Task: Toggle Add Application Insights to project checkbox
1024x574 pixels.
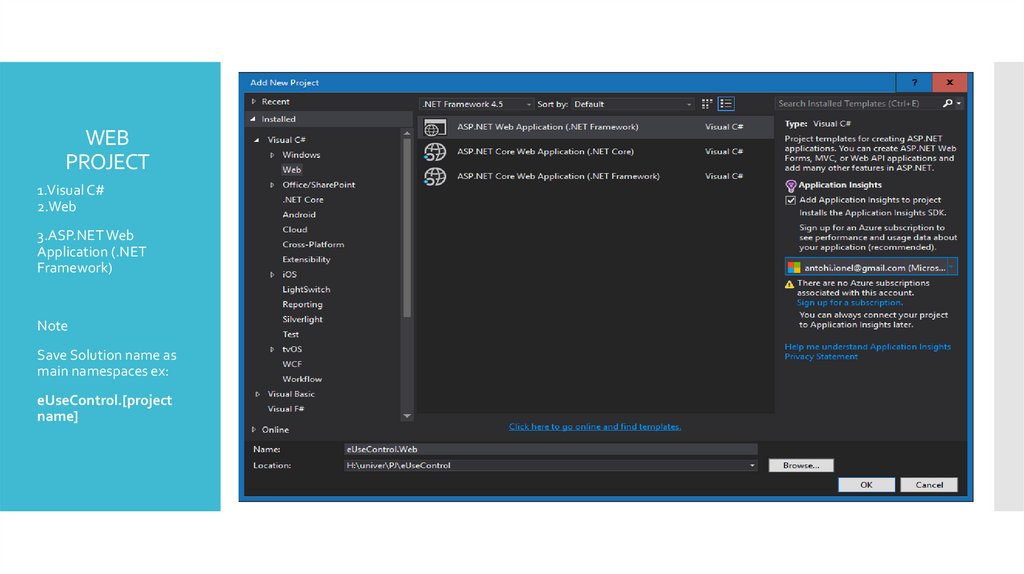Action: [790, 200]
